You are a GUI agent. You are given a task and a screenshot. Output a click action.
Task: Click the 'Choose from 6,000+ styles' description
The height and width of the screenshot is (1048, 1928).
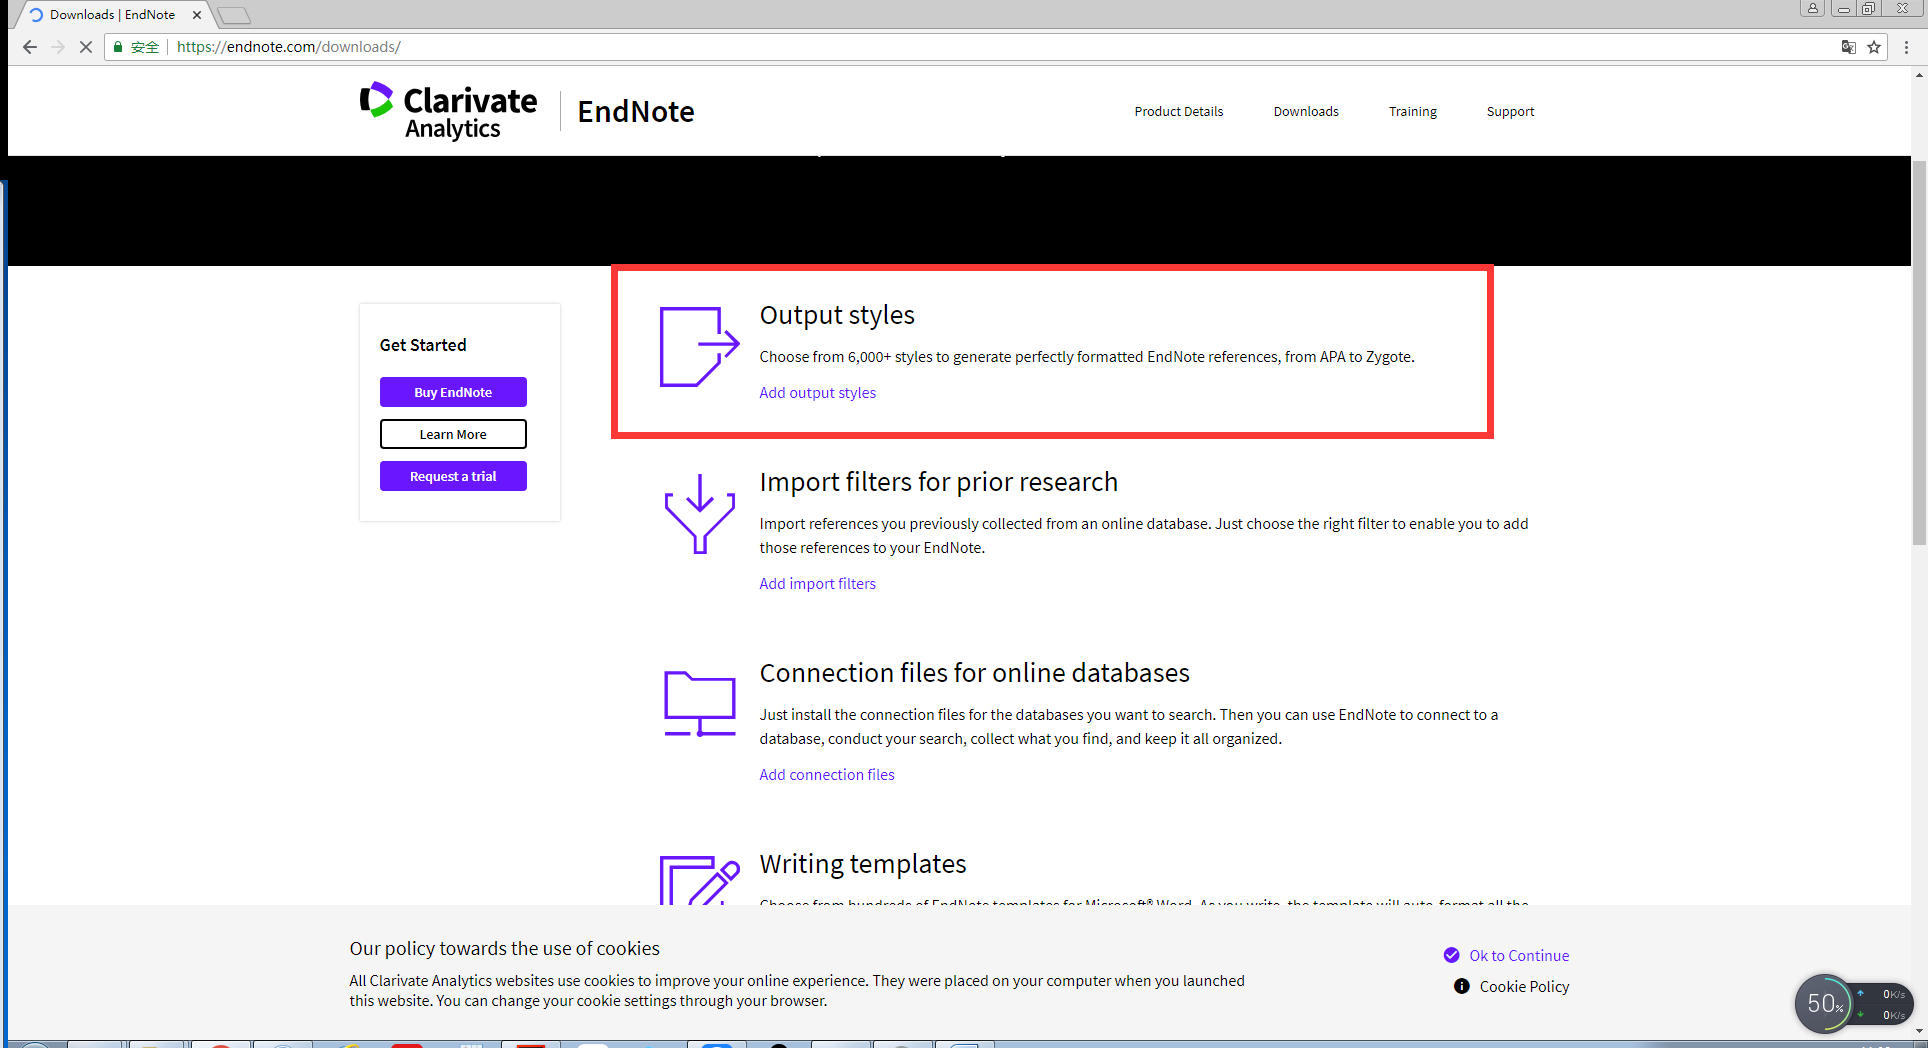click(1087, 357)
